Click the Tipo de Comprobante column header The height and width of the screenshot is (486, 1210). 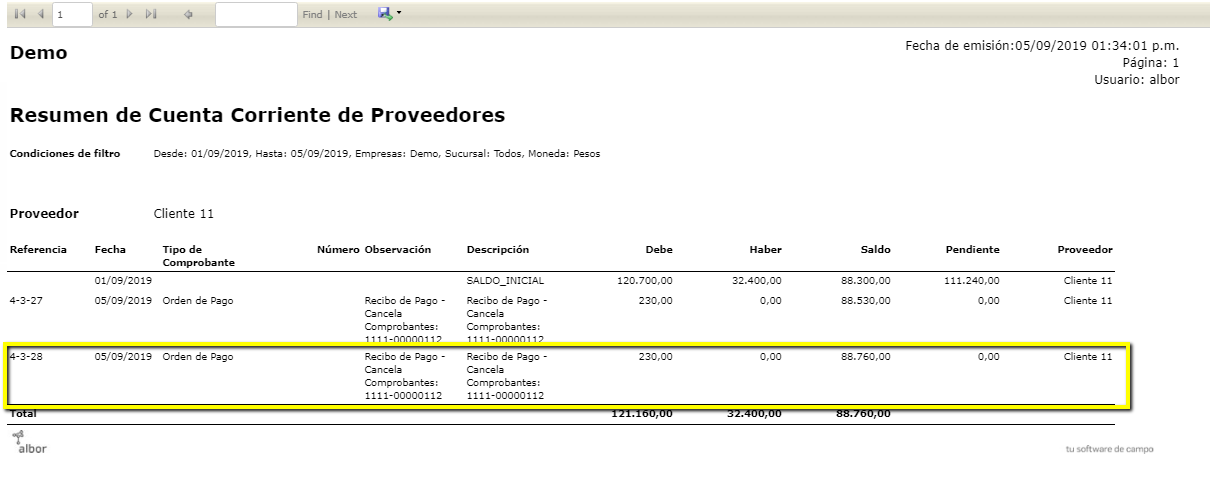coord(198,255)
